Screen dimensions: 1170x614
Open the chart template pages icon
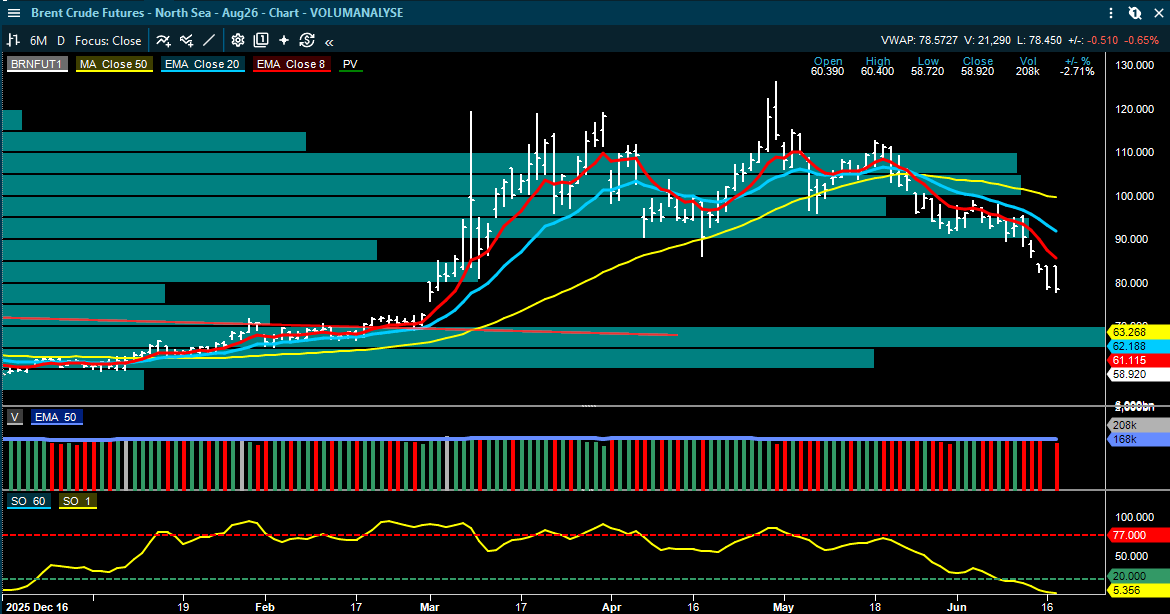(260, 40)
